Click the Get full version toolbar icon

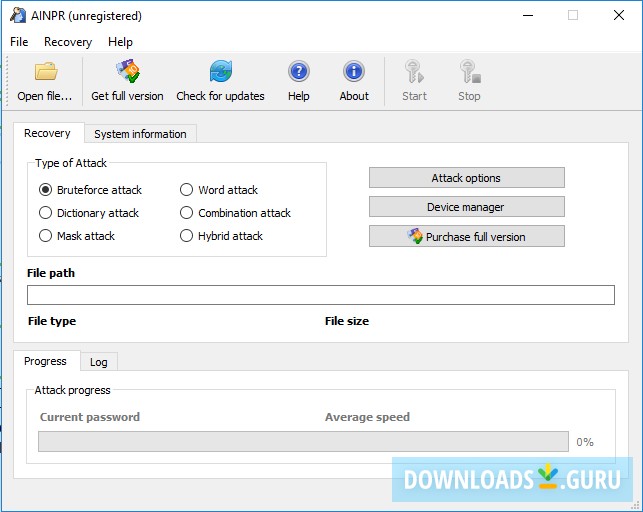pos(128,71)
